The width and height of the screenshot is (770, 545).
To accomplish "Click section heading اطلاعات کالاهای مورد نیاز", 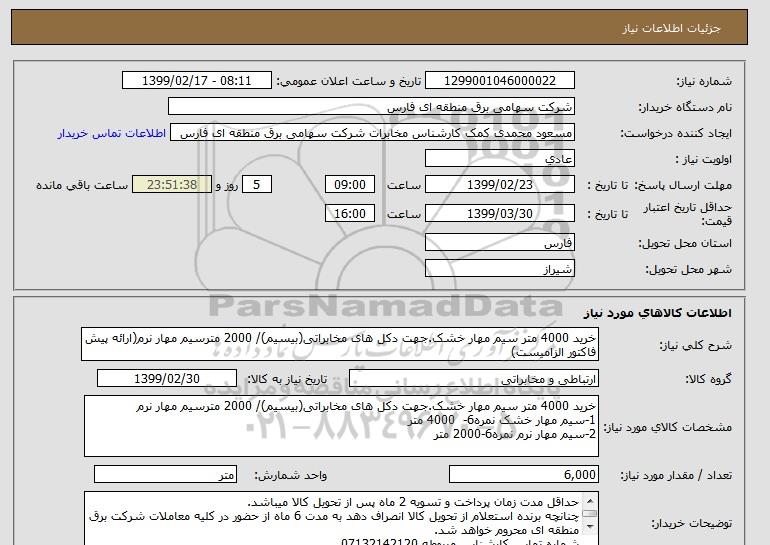I will (658, 313).
